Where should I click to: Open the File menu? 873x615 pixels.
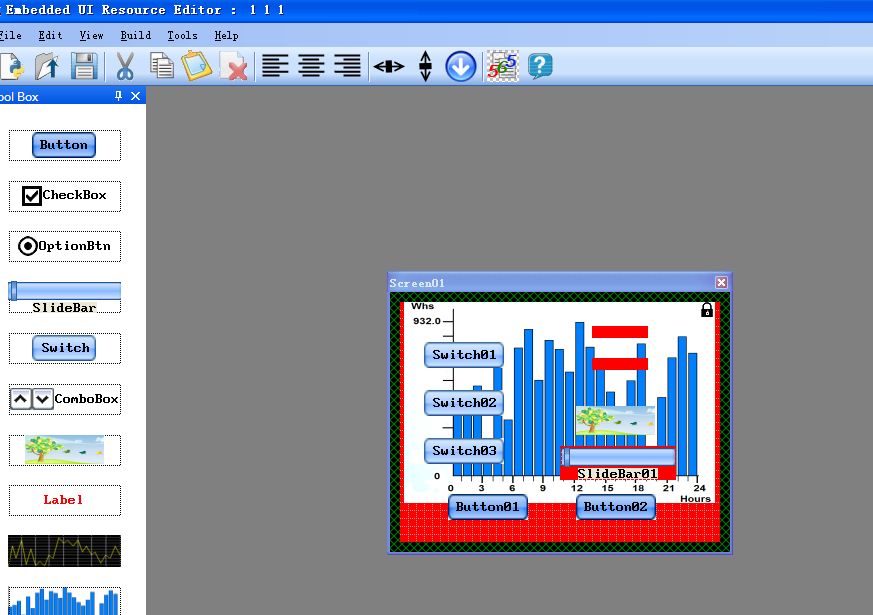[11, 35]
